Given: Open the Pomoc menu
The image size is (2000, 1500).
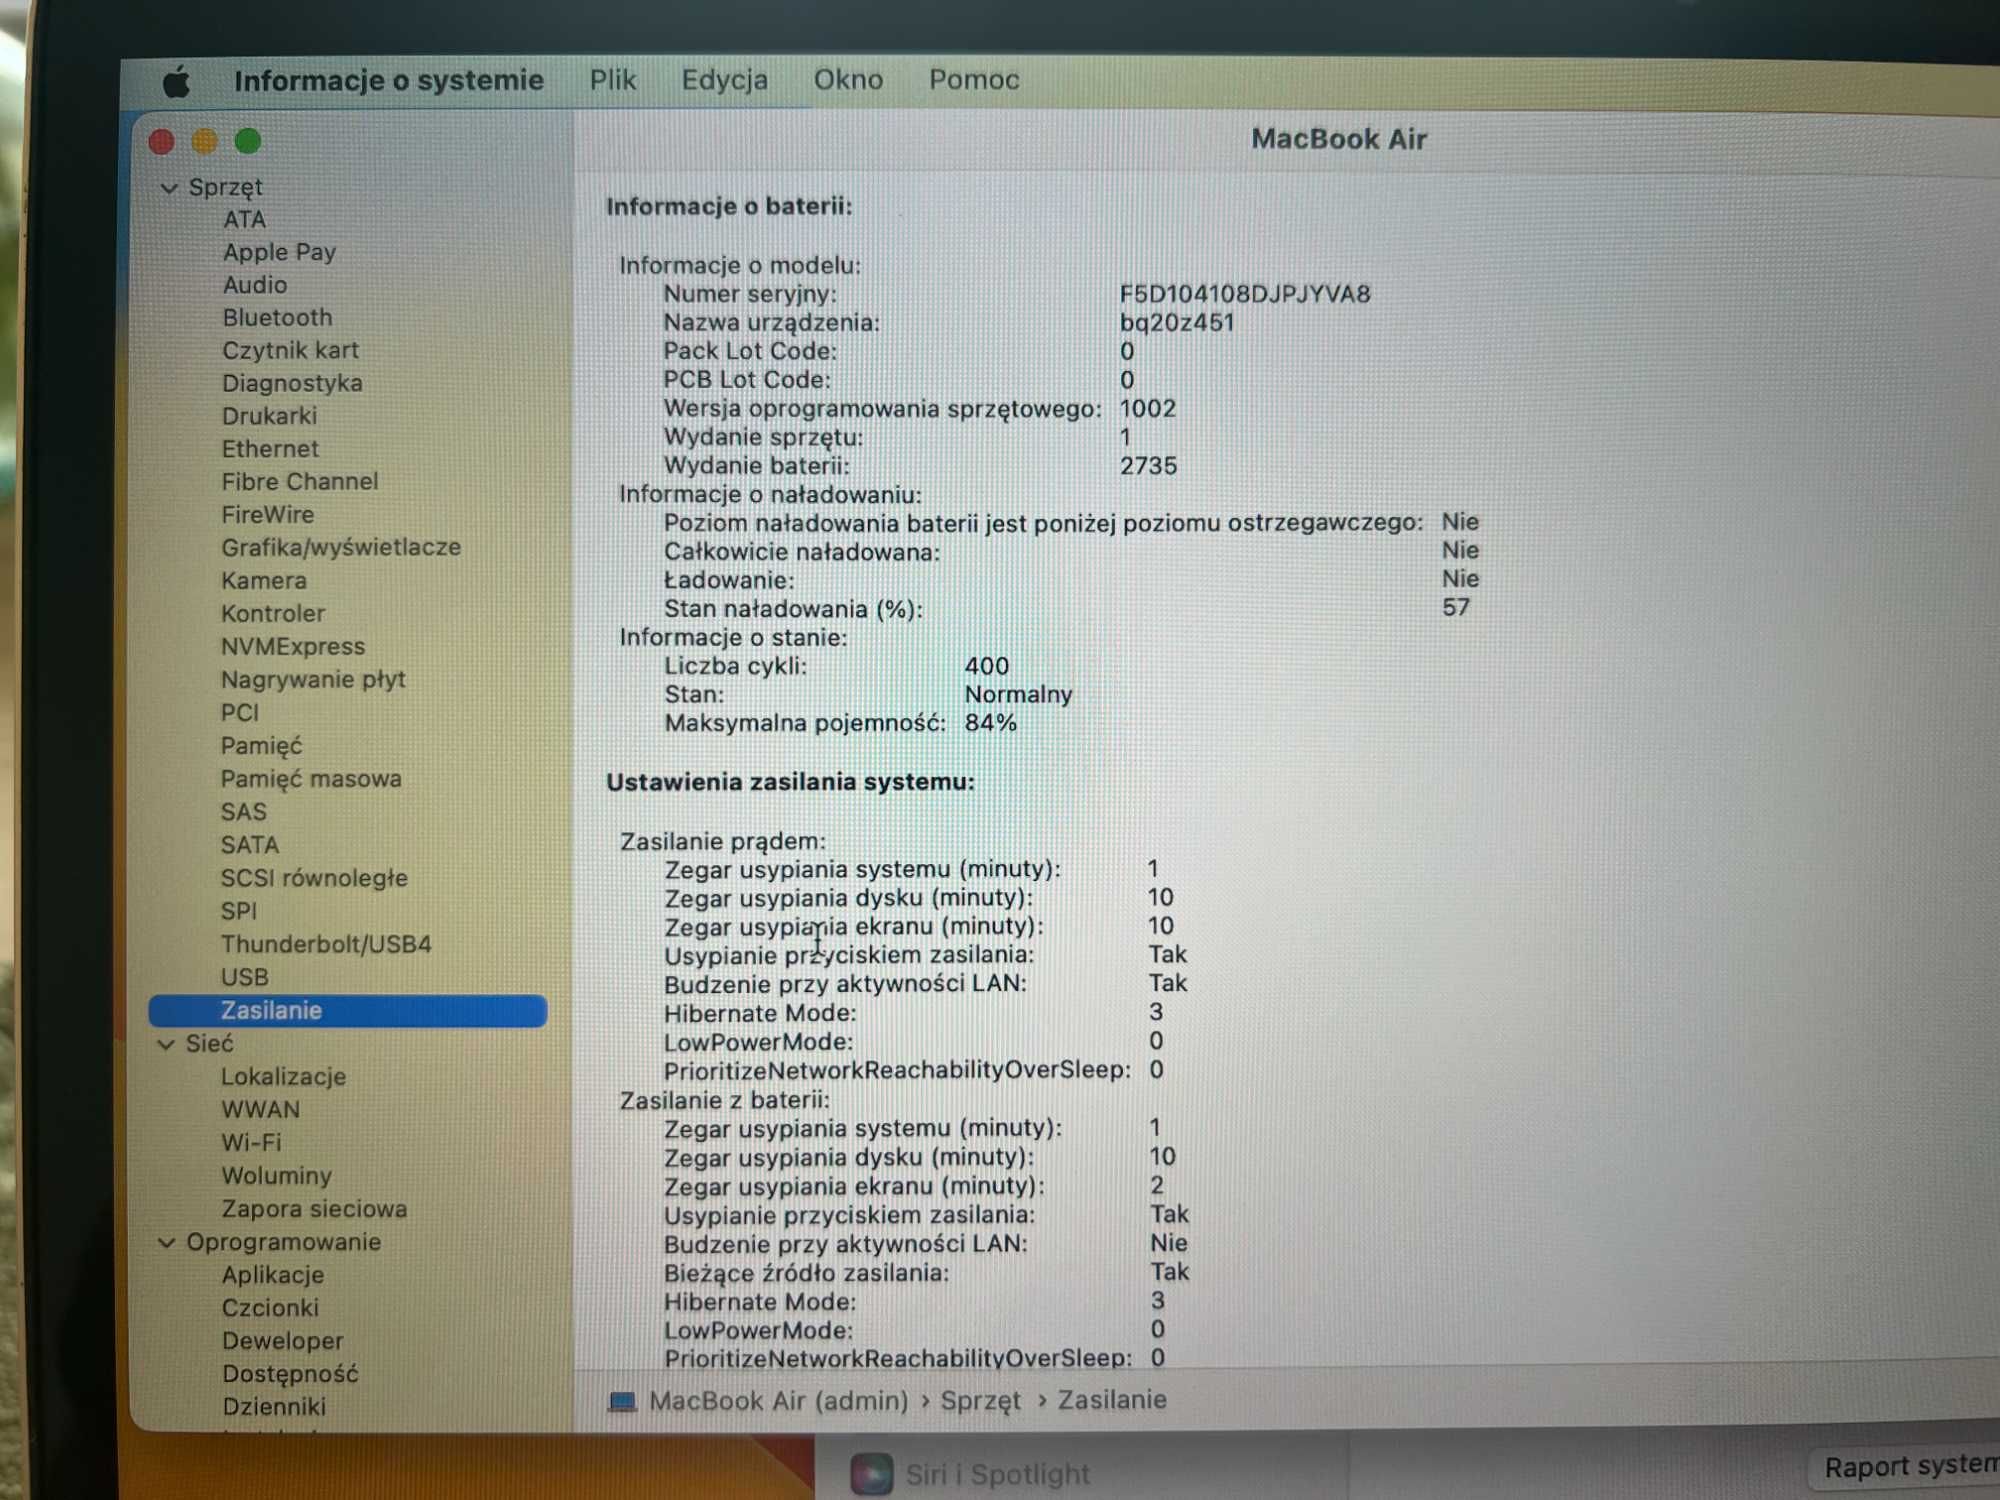Looking at the screenshot, I should click(974, 79).
